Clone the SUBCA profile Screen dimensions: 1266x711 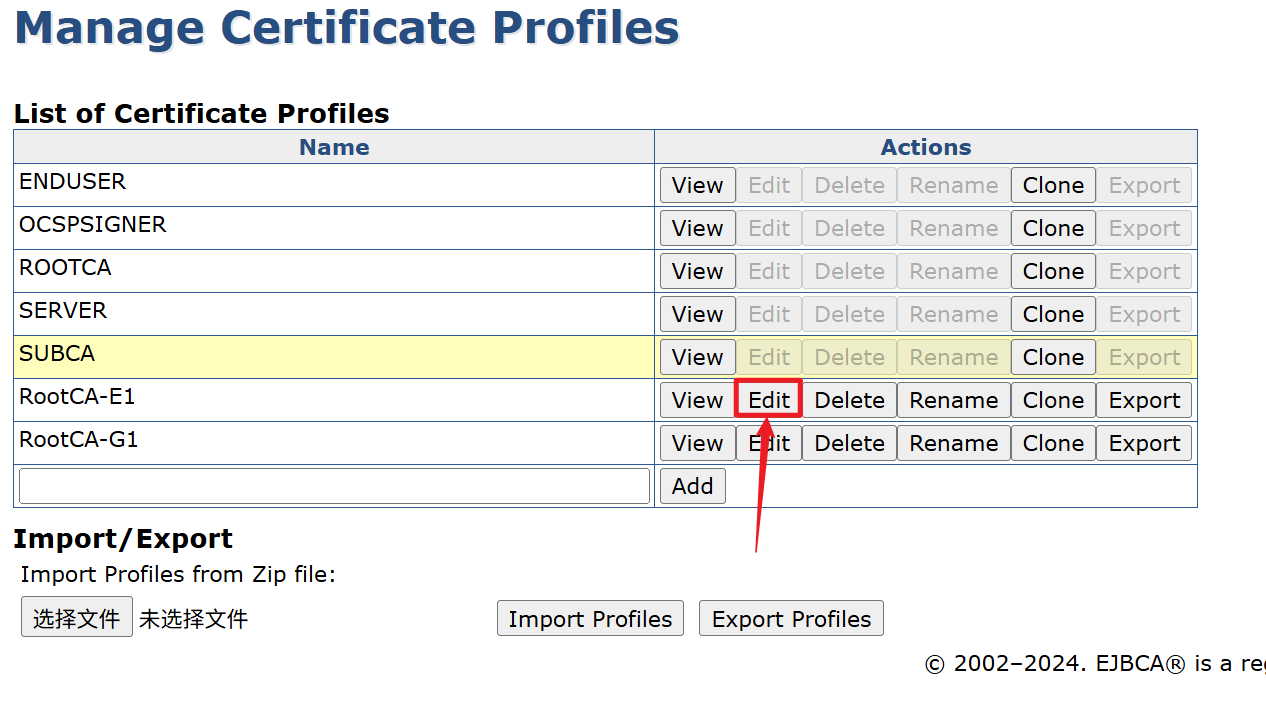[1053, 358]
